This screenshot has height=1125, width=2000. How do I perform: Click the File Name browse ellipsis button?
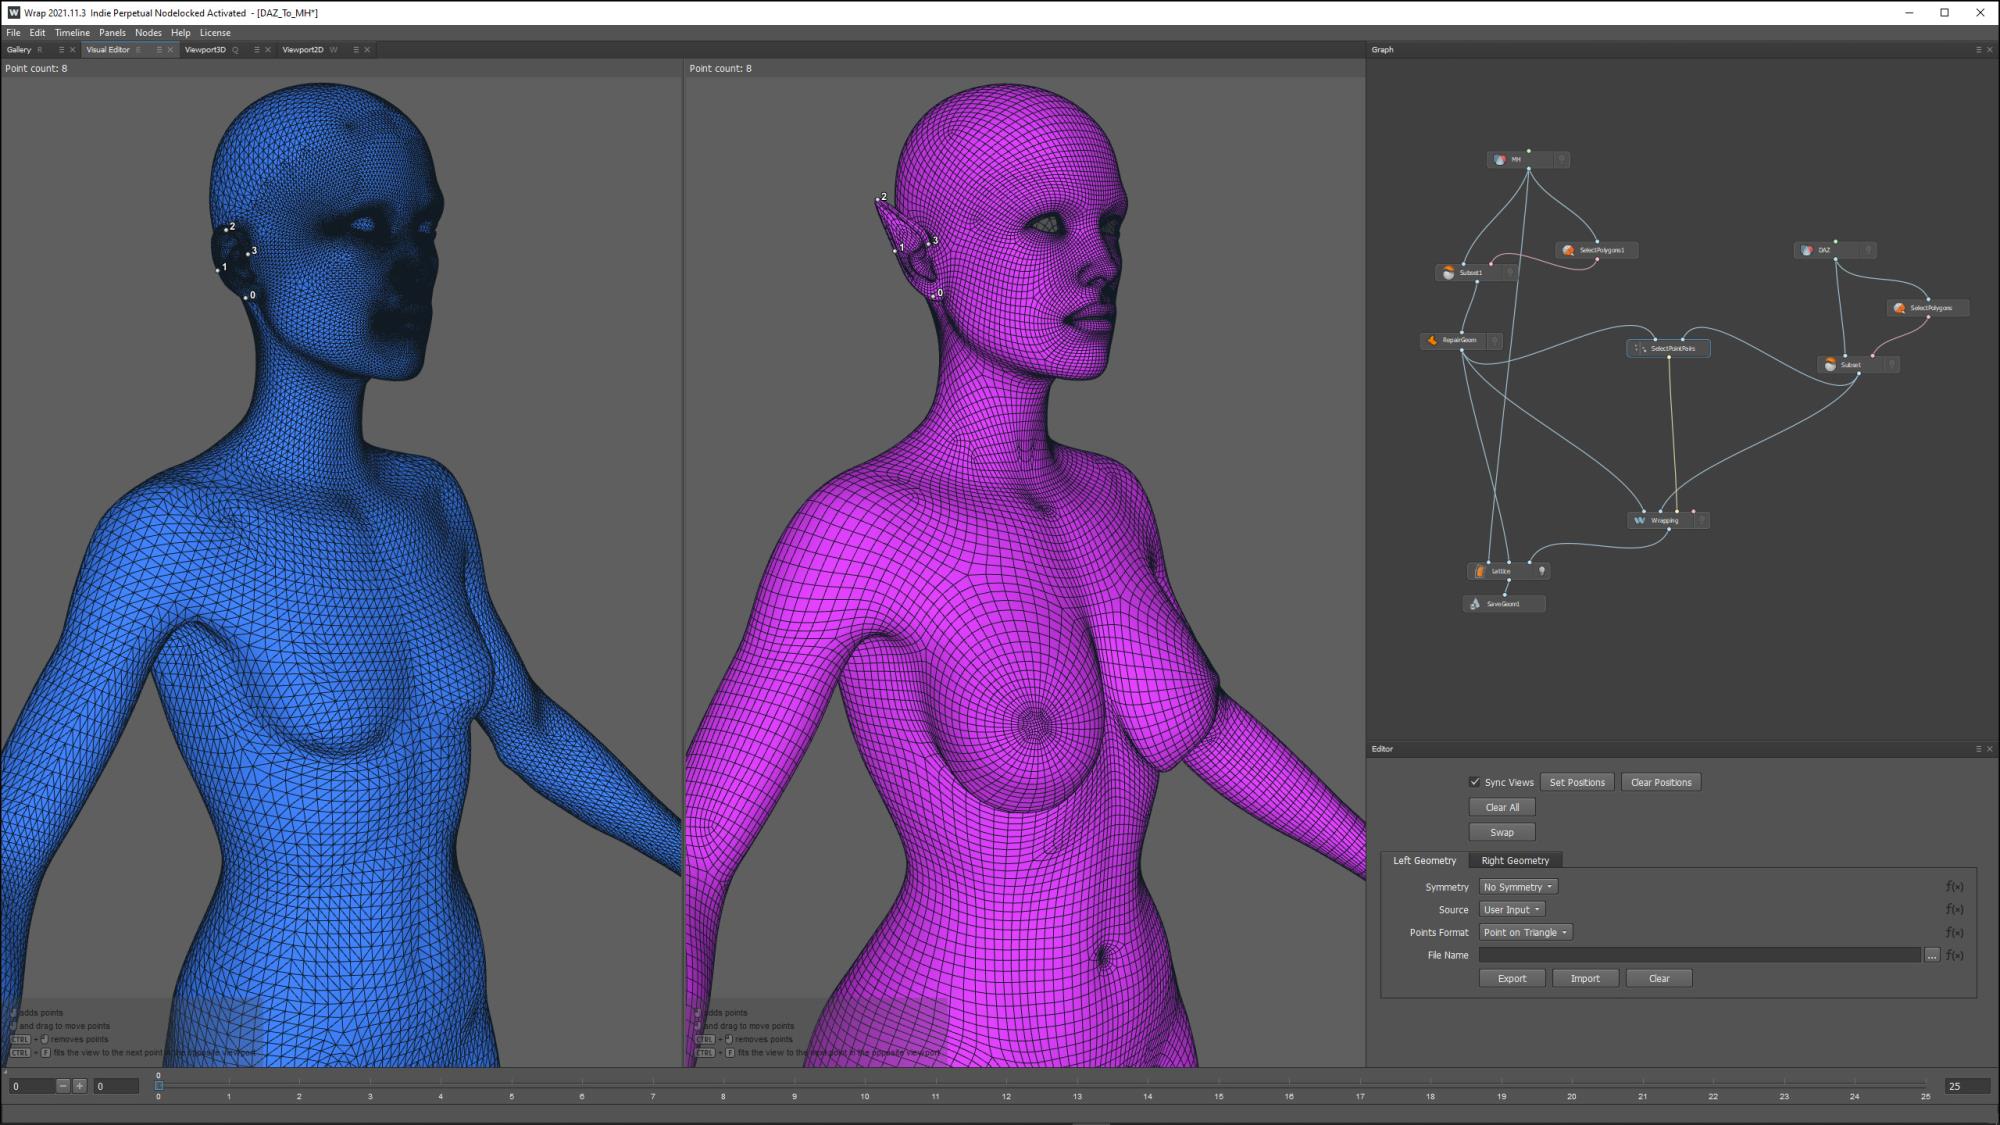tap(1932, 955)
